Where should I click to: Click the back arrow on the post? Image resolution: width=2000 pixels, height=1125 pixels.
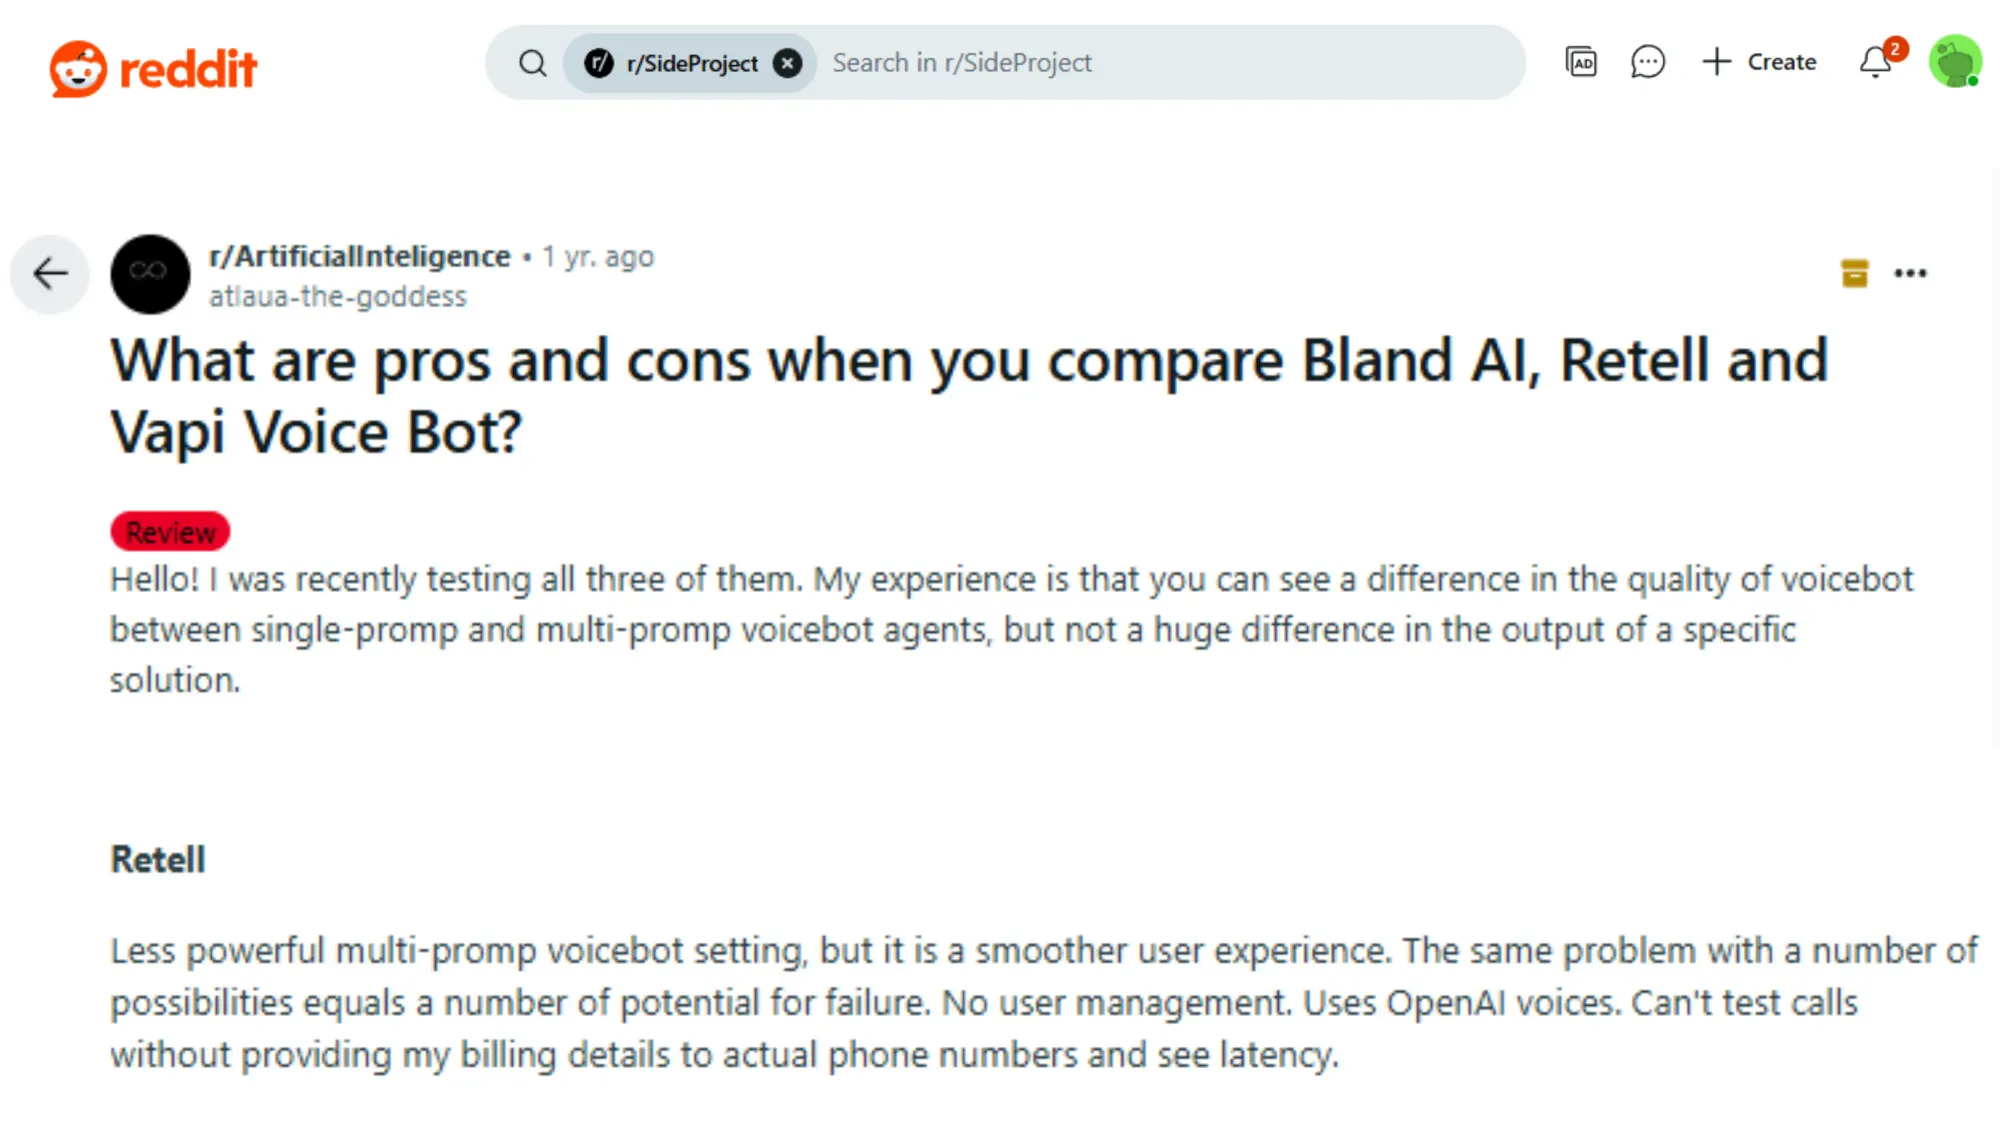tap(49, 273)
